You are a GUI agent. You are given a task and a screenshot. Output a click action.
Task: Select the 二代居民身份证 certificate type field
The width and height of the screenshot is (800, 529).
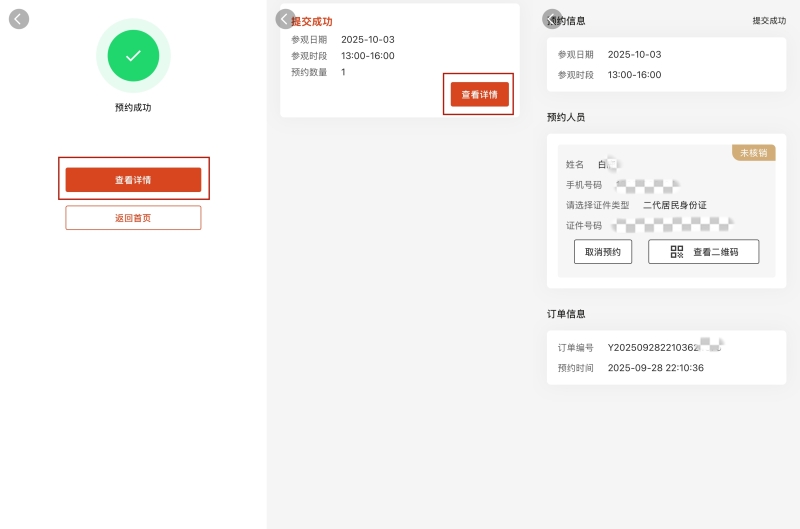(674, 205)
